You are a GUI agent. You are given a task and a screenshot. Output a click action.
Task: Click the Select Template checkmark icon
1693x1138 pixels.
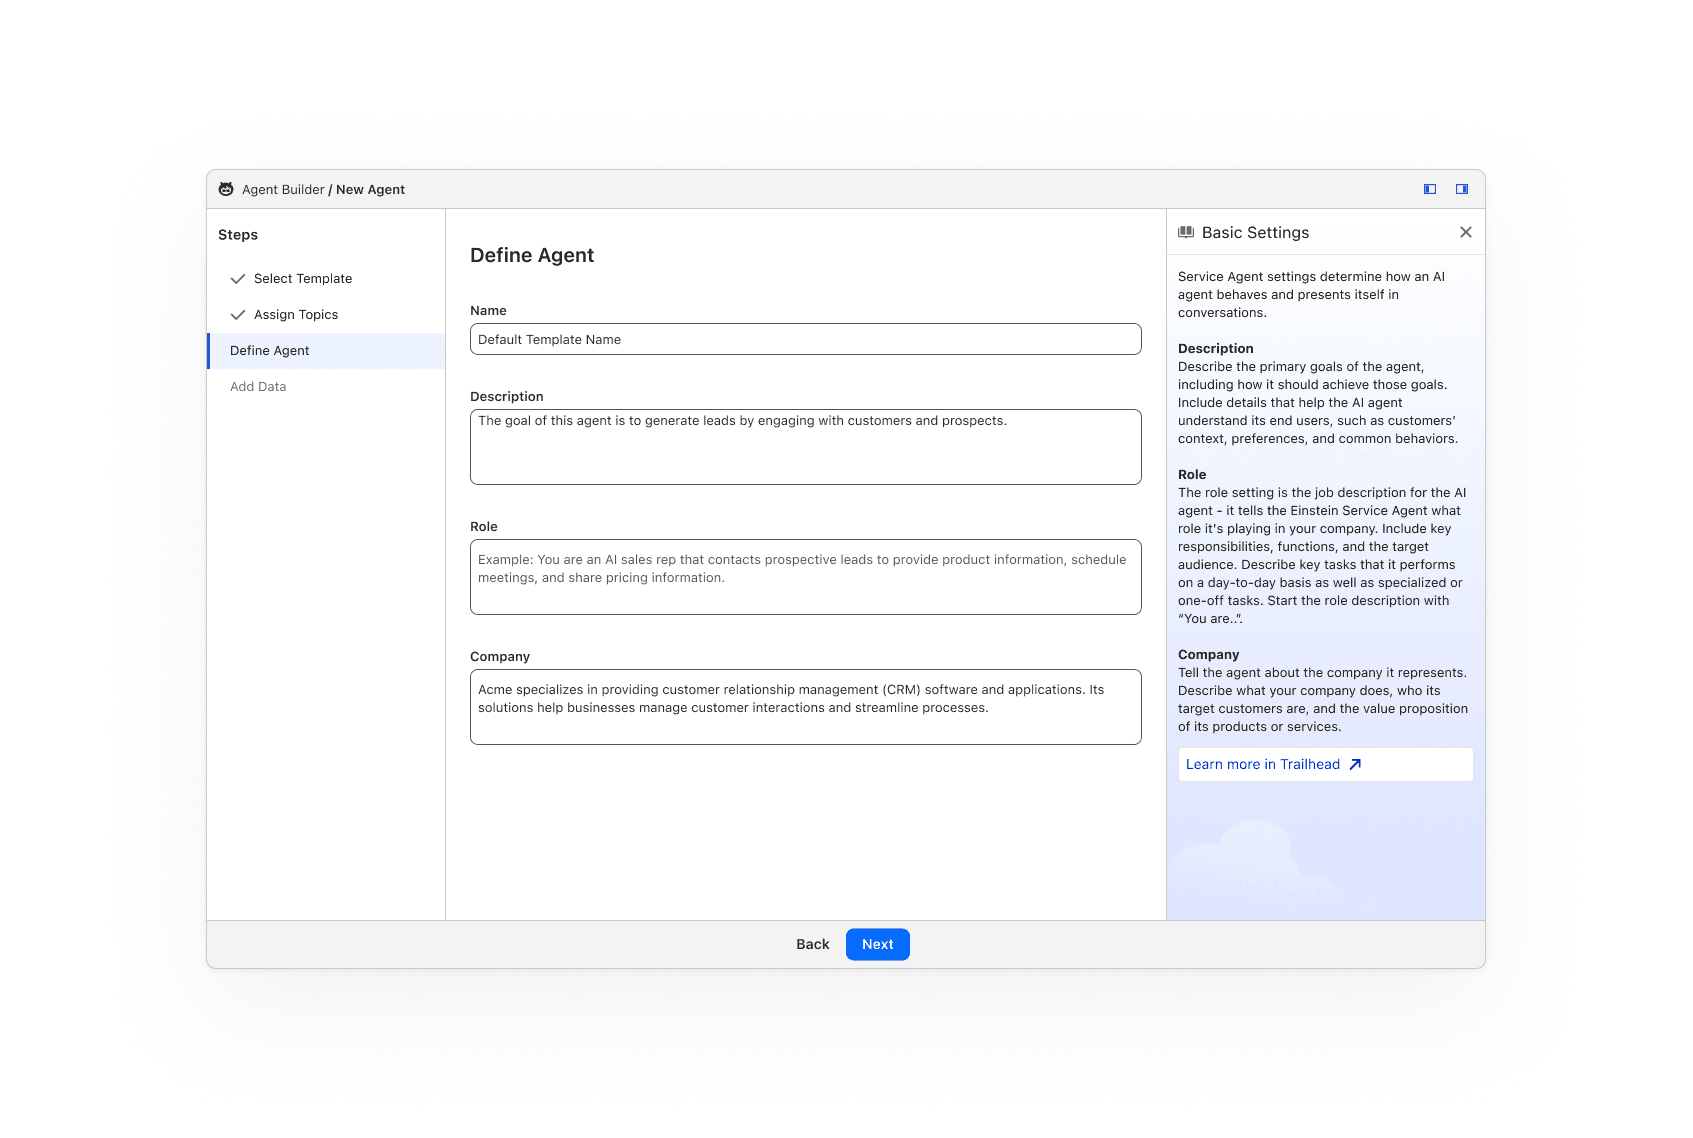(x=238, y=279)
